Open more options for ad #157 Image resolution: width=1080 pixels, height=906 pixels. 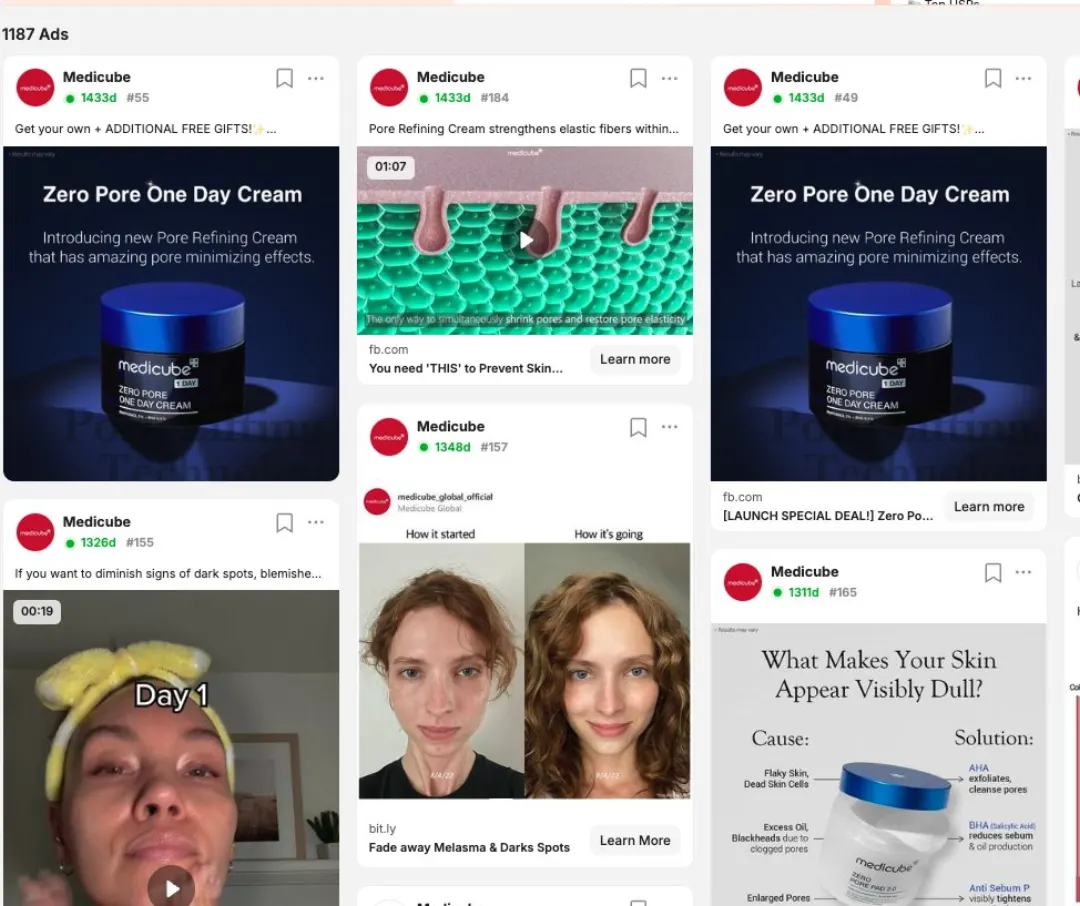coord(669,427)
